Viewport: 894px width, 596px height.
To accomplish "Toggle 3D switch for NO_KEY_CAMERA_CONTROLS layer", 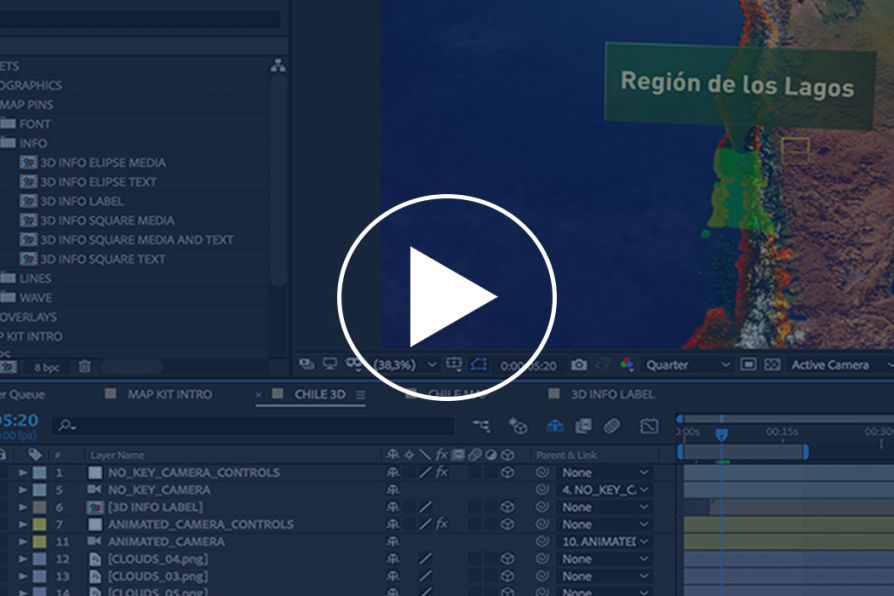I will click(507, 472).
